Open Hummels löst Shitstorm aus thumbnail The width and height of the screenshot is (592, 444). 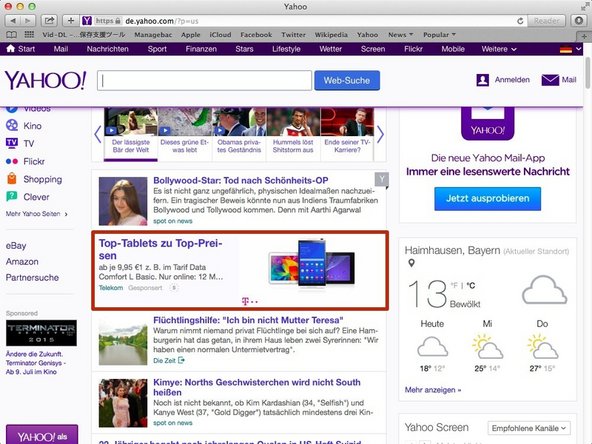click(x=293, y=122)
